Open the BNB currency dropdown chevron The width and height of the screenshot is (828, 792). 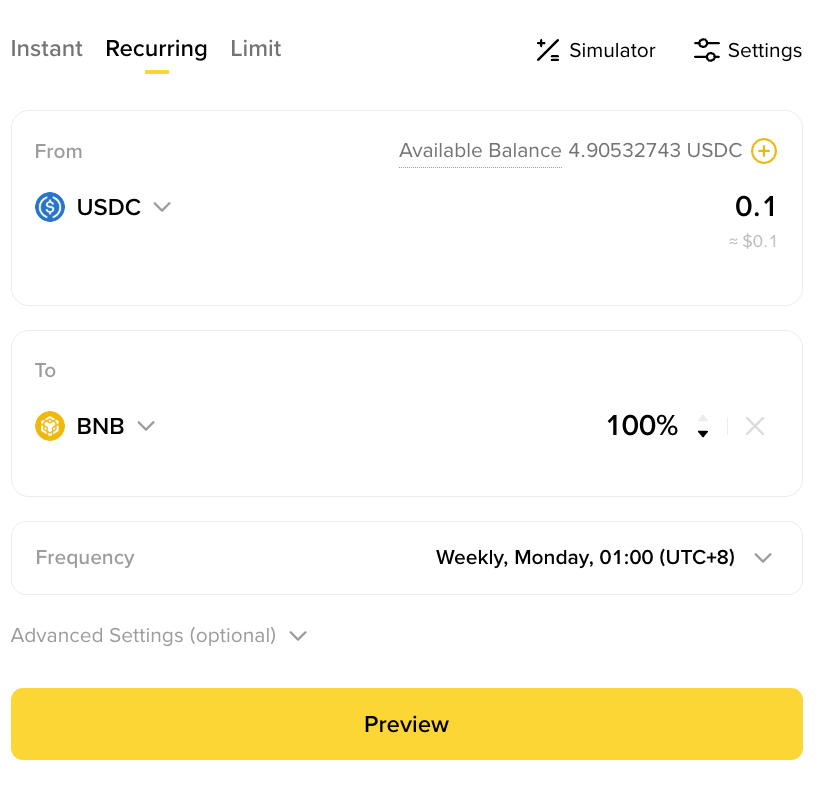pyautogui.click(x=146, y=426)
